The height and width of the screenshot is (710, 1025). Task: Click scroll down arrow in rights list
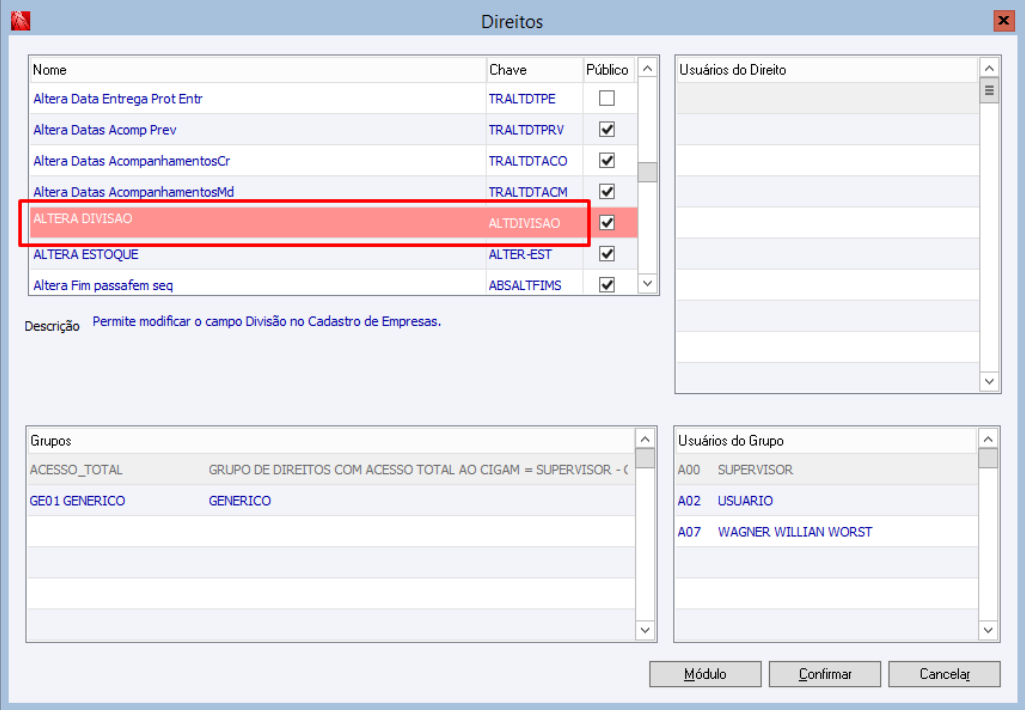point(647,284)
